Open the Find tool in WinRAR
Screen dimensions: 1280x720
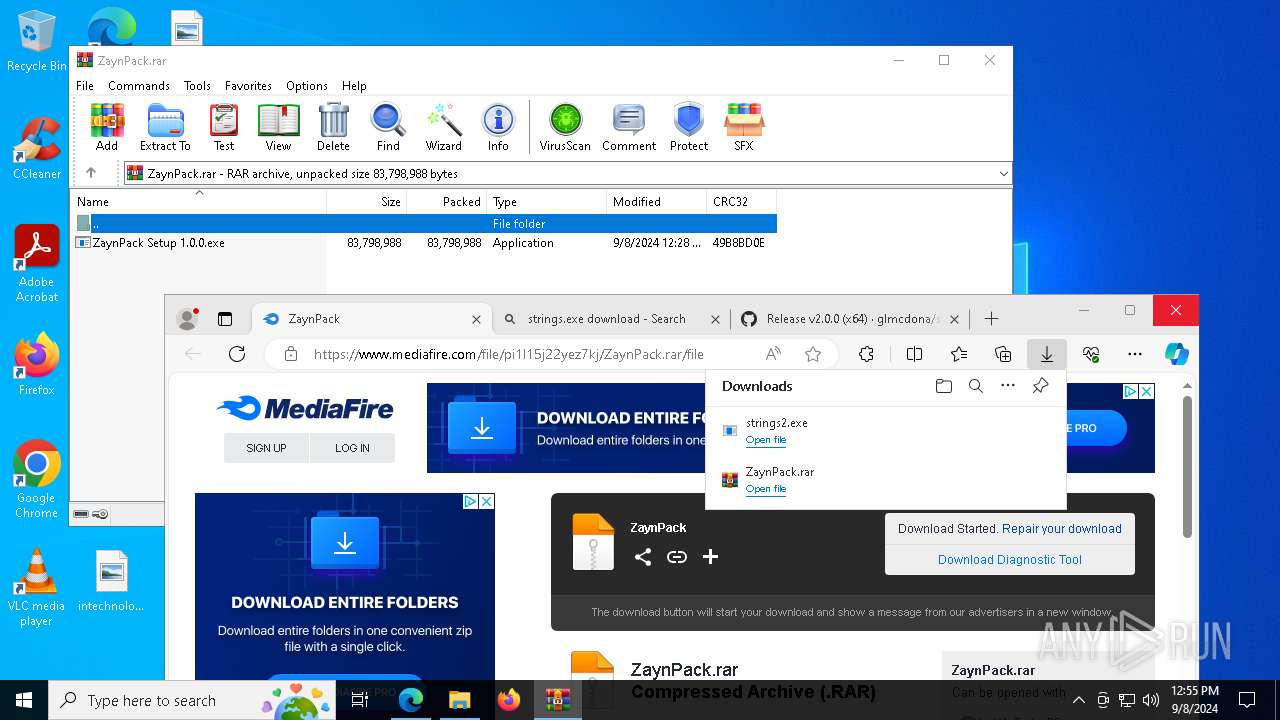tap(388, 127)
